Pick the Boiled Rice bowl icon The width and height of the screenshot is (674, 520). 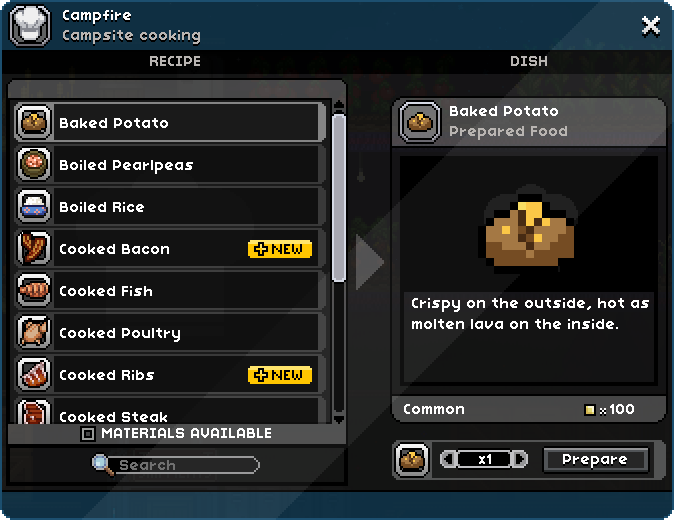pos(34,206)
